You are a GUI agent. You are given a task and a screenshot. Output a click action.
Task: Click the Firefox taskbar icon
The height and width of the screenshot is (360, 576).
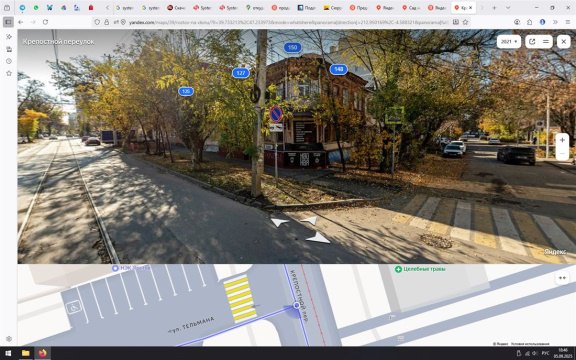[43, 353]
